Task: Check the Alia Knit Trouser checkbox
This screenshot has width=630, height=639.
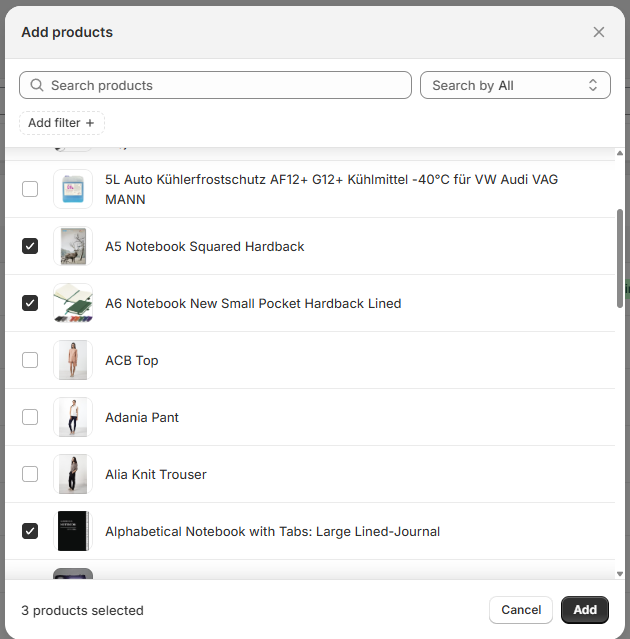Action: [30, 474]
